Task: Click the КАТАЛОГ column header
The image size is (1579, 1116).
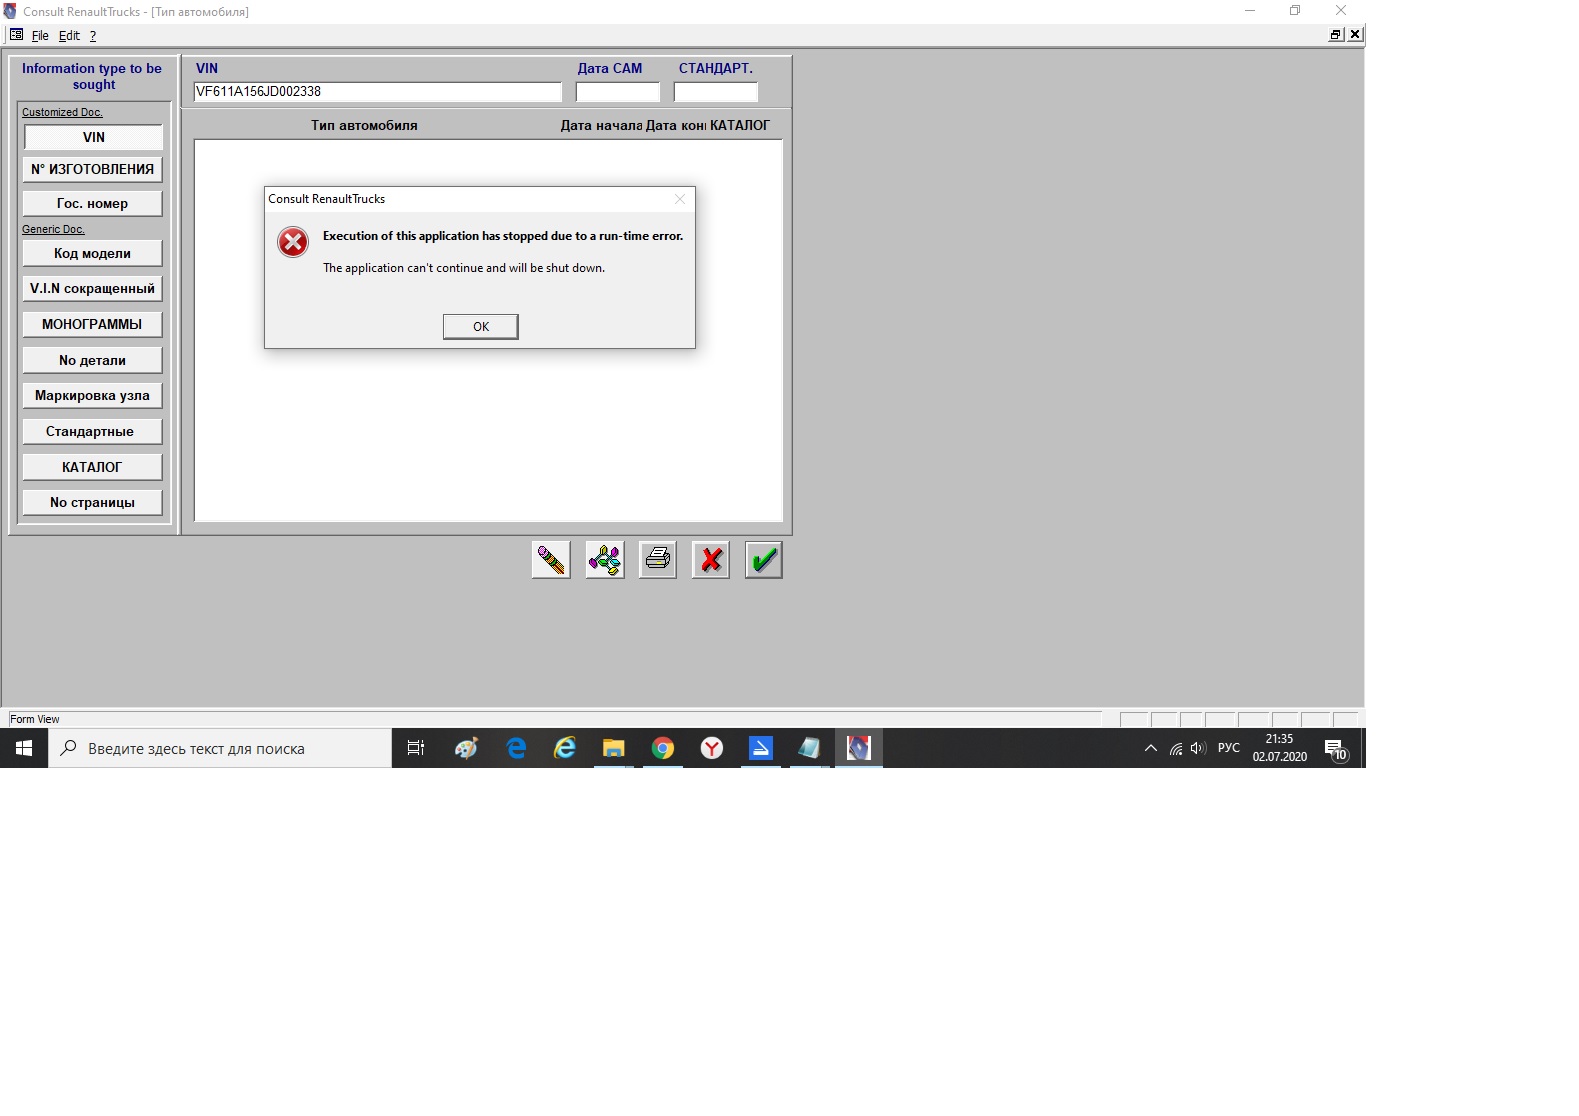Action: pyautogui.click(x=740, y=125)
